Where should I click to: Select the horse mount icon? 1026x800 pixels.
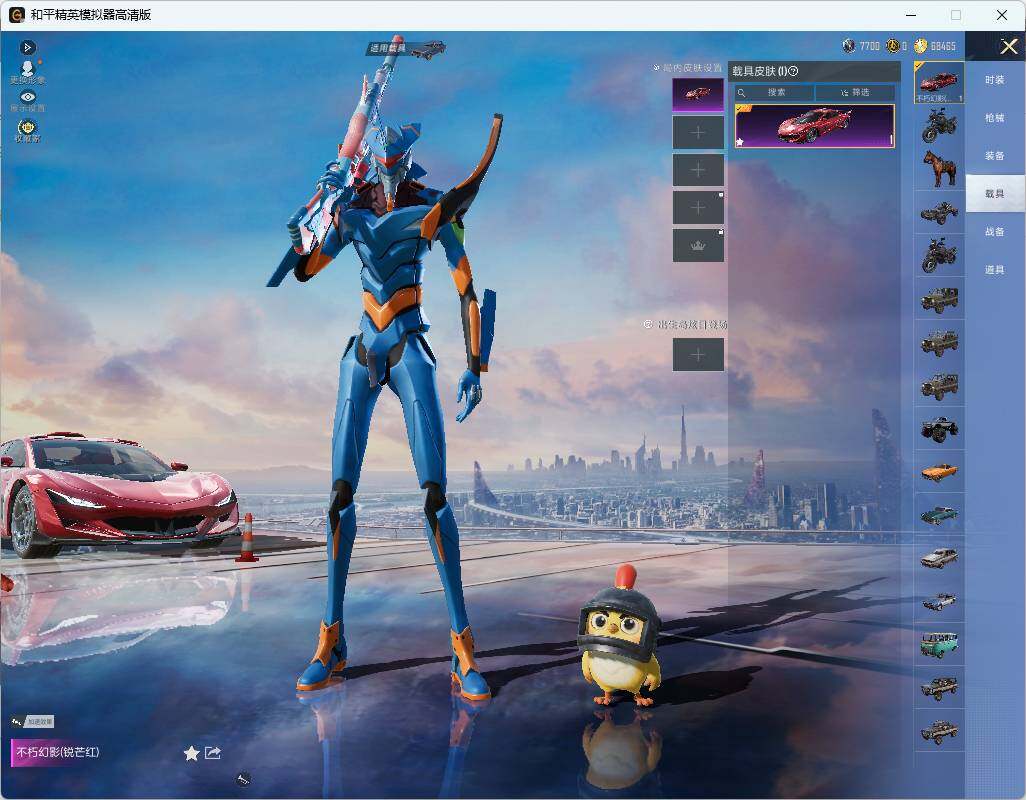click(x=939, y=168)
